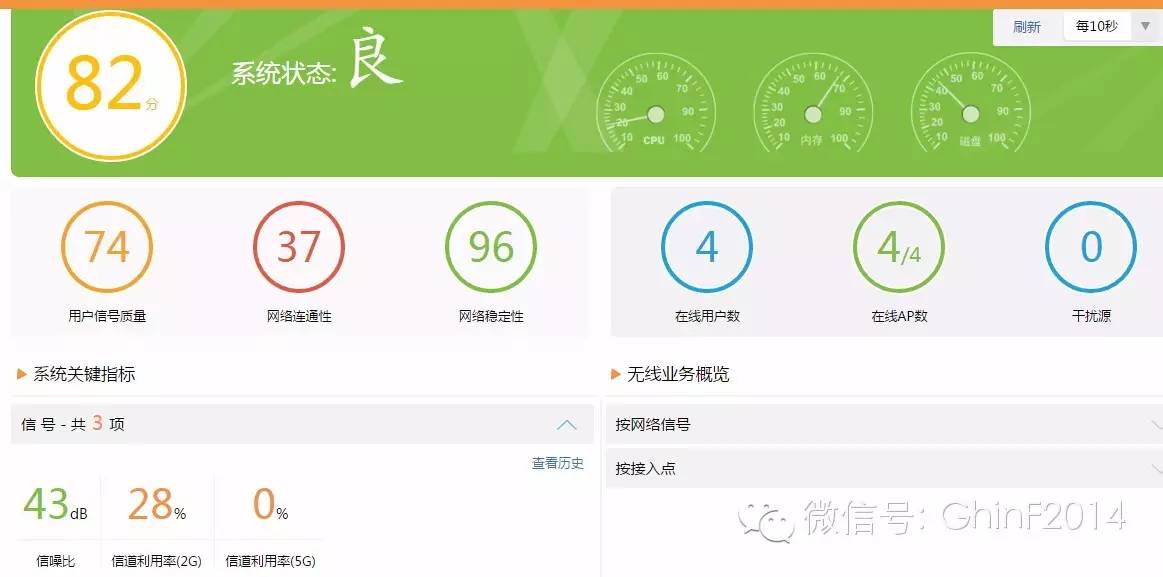Open the 查看历史 link

558,464
